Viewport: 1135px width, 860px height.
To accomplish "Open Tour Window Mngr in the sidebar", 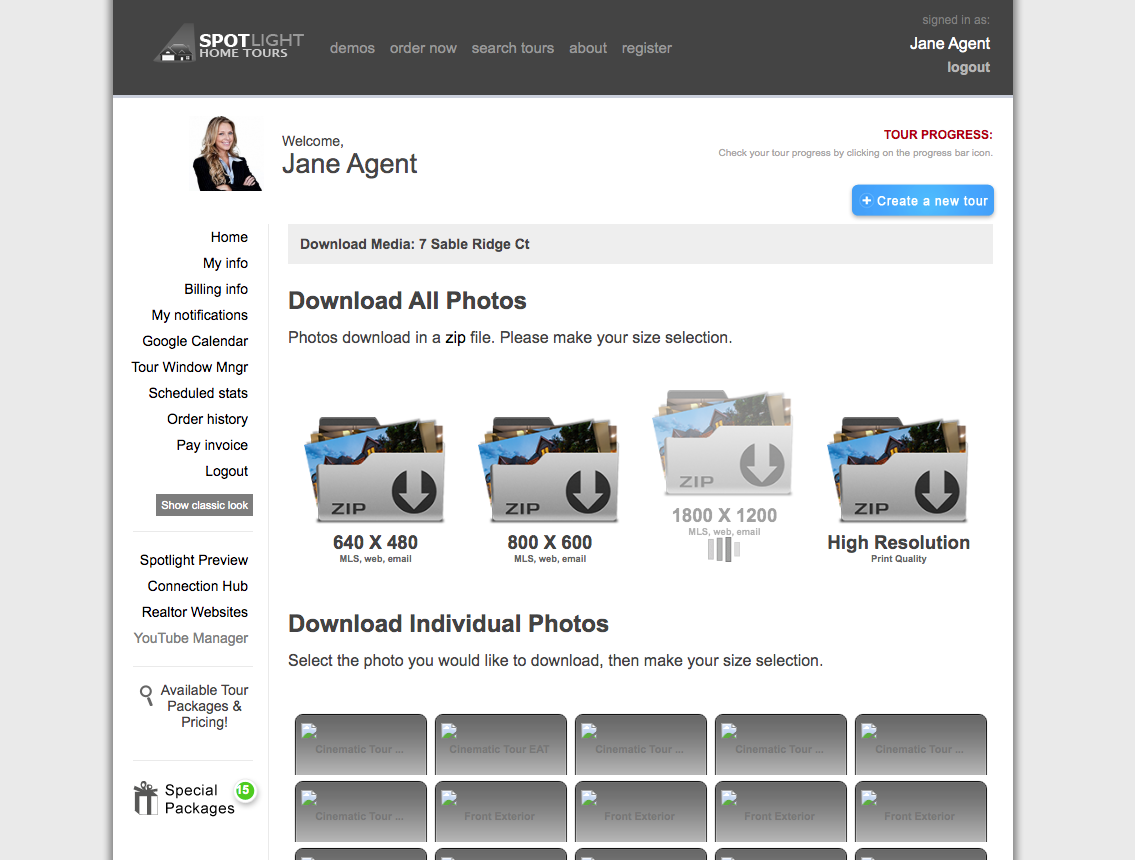I will [x=190, y=368].
